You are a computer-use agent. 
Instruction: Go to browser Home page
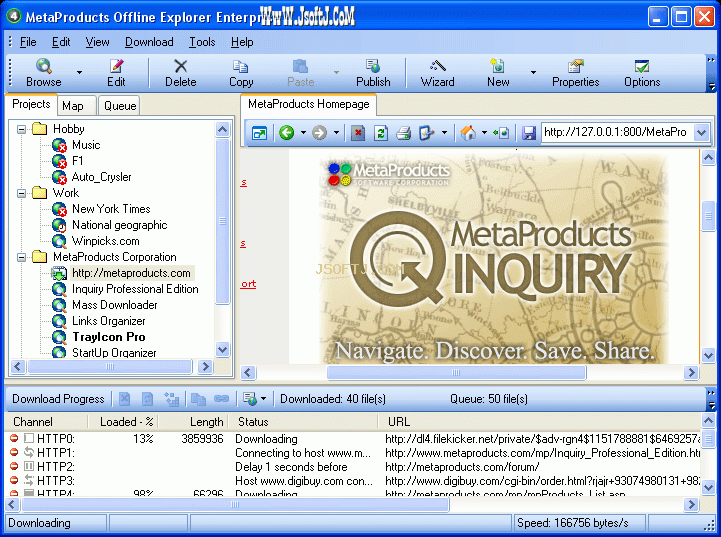(x=468, y=133)
